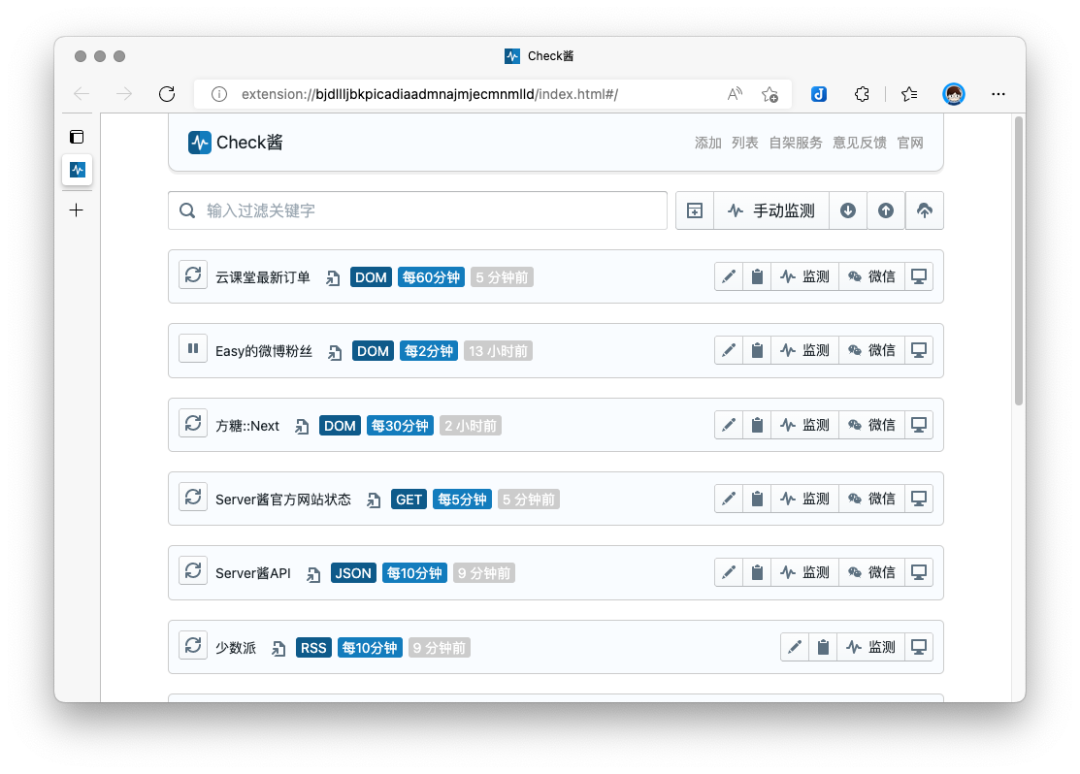Screen dimensions: 1080x774
Task: Click 微信 button in Easy的微博粉丝 row
Action: coord(871,351)
